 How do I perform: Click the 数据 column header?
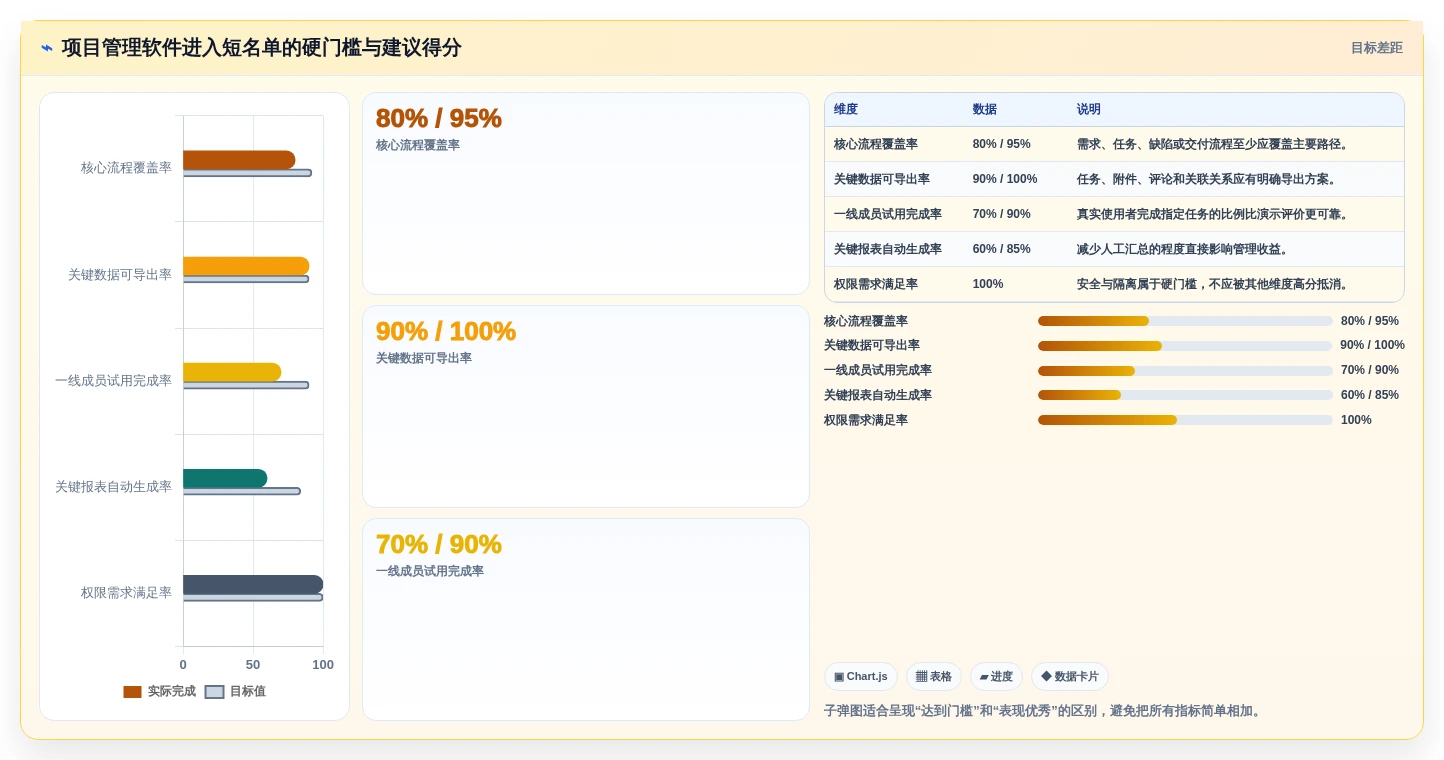(985, 110)
